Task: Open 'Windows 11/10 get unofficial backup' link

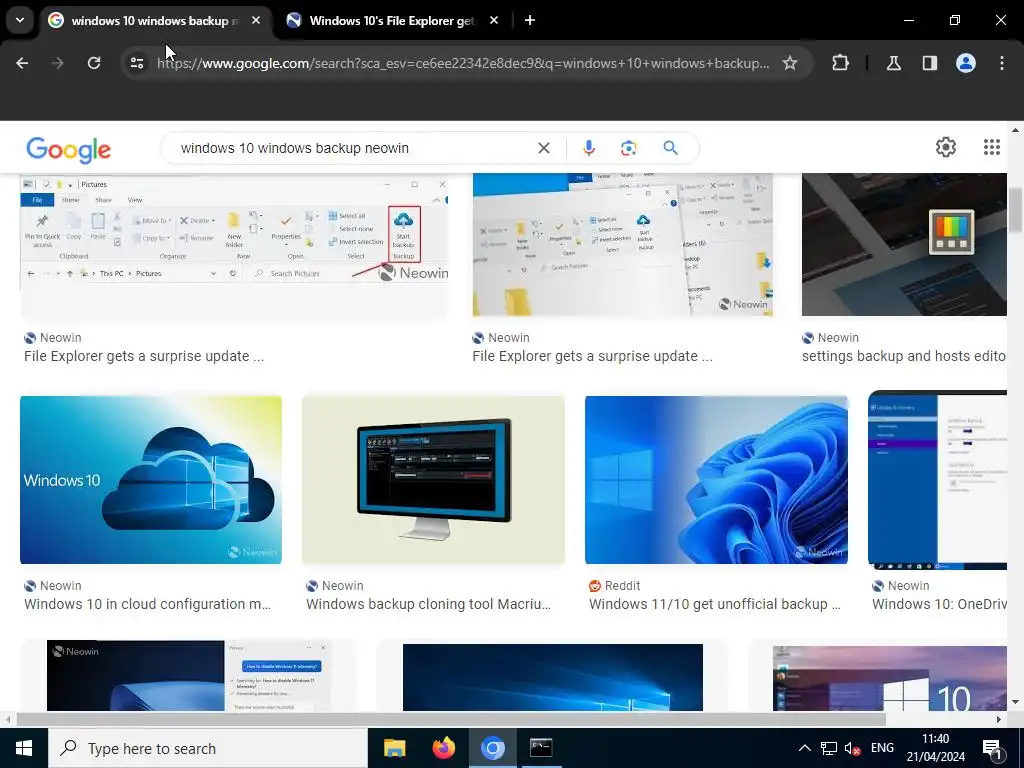Action: pos(714,604)
